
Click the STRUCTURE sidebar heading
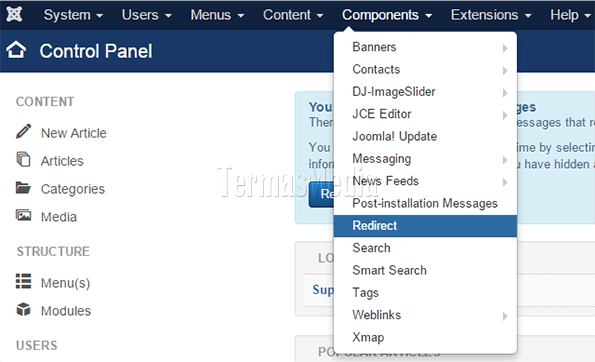pos(53,251)
